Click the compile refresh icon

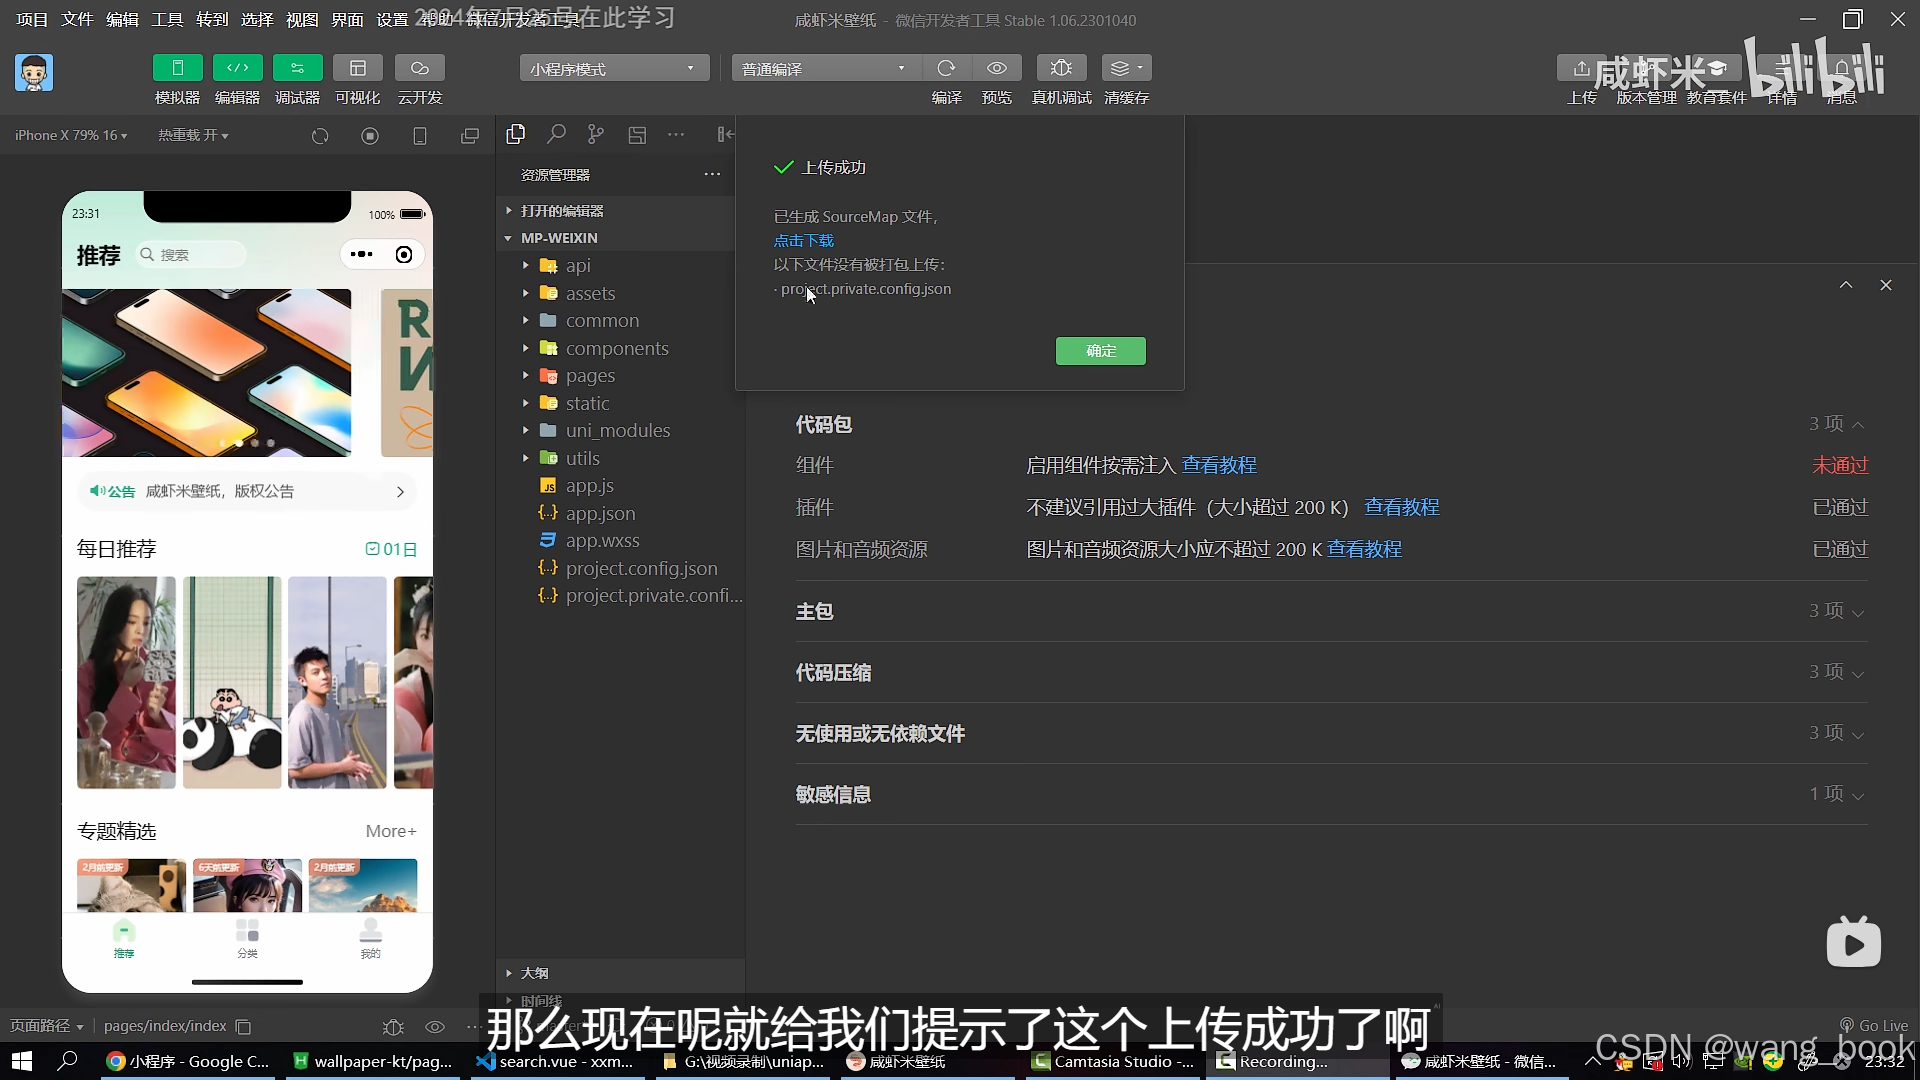coord(946,68)
